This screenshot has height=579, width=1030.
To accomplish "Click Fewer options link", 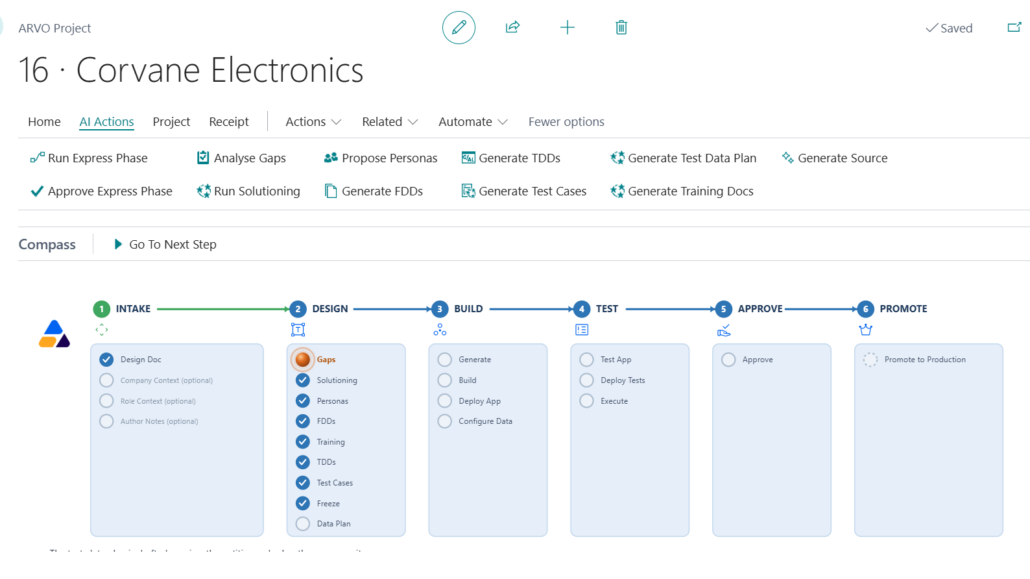I will tap(566, 122).
